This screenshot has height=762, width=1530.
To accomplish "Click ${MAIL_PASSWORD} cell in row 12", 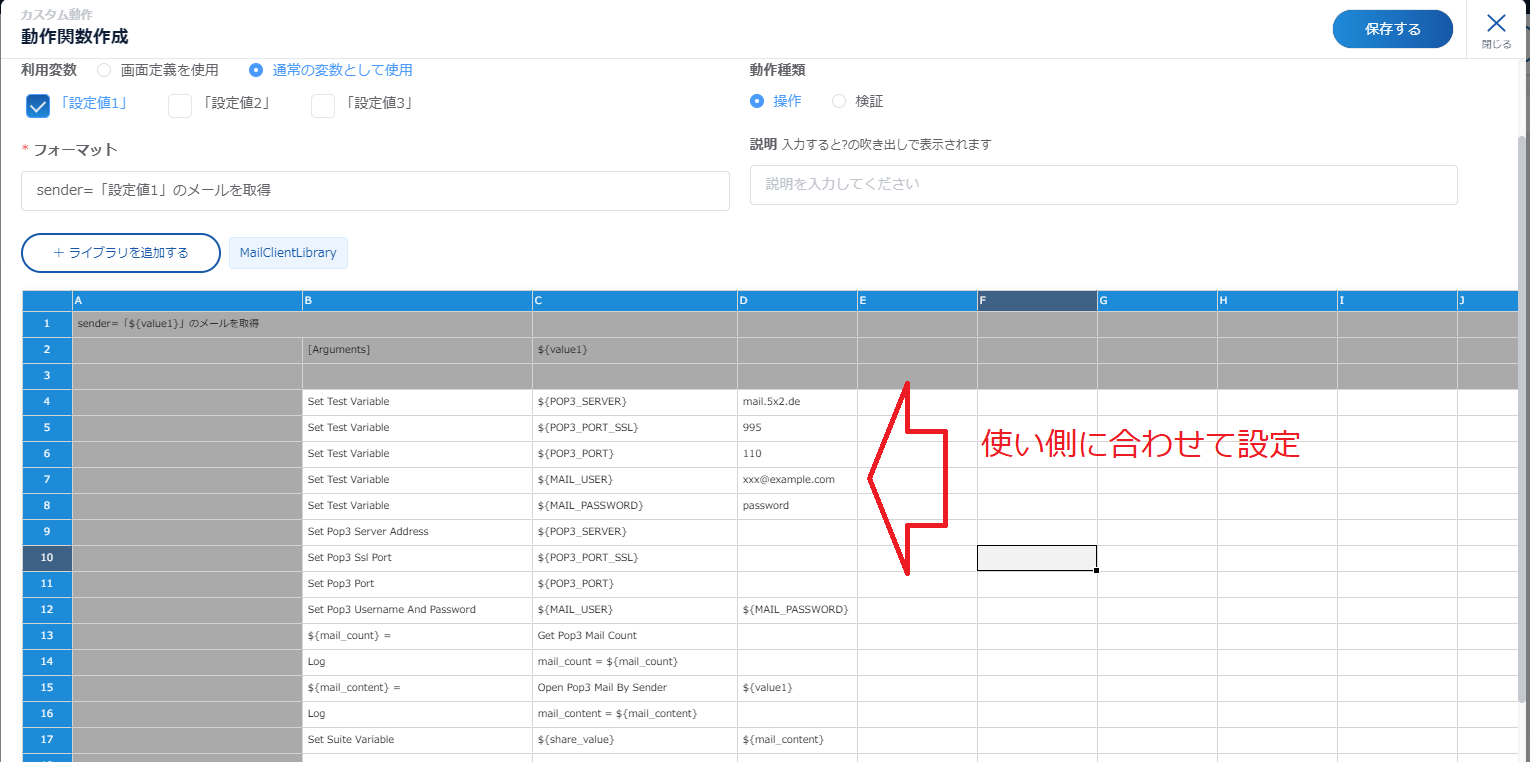I will pyautogui.click(x=798, y=610).
